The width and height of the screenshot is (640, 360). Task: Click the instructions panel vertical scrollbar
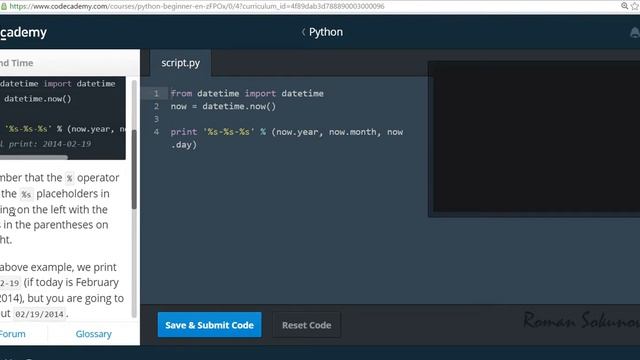[x=134, y=170]
